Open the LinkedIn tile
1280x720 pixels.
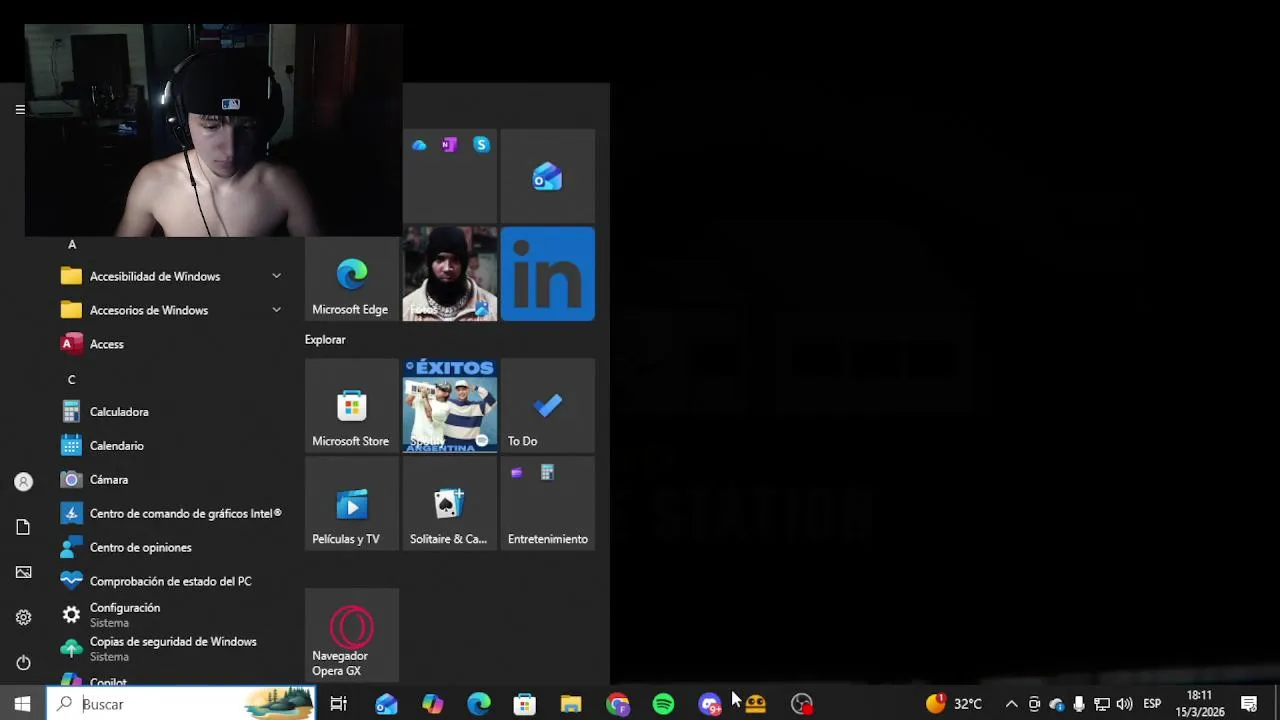[548, 275]
